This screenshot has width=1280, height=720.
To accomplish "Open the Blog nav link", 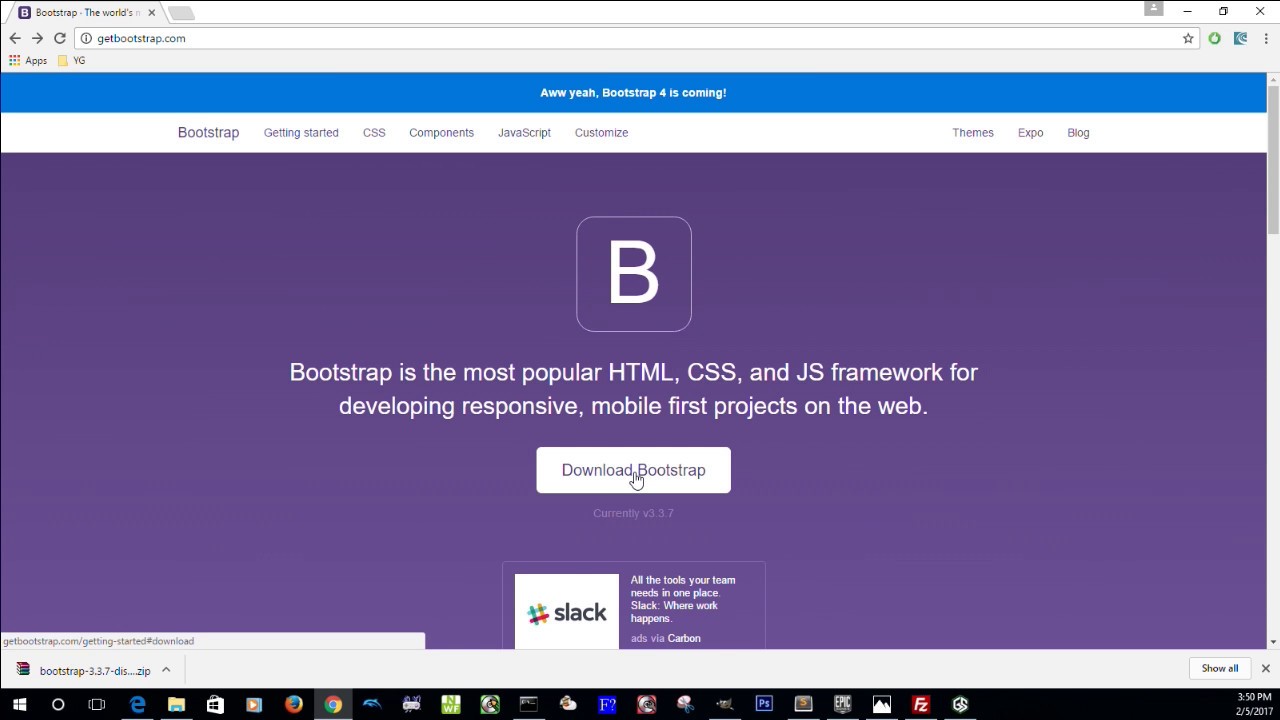I will click(x=1078, y=132).
